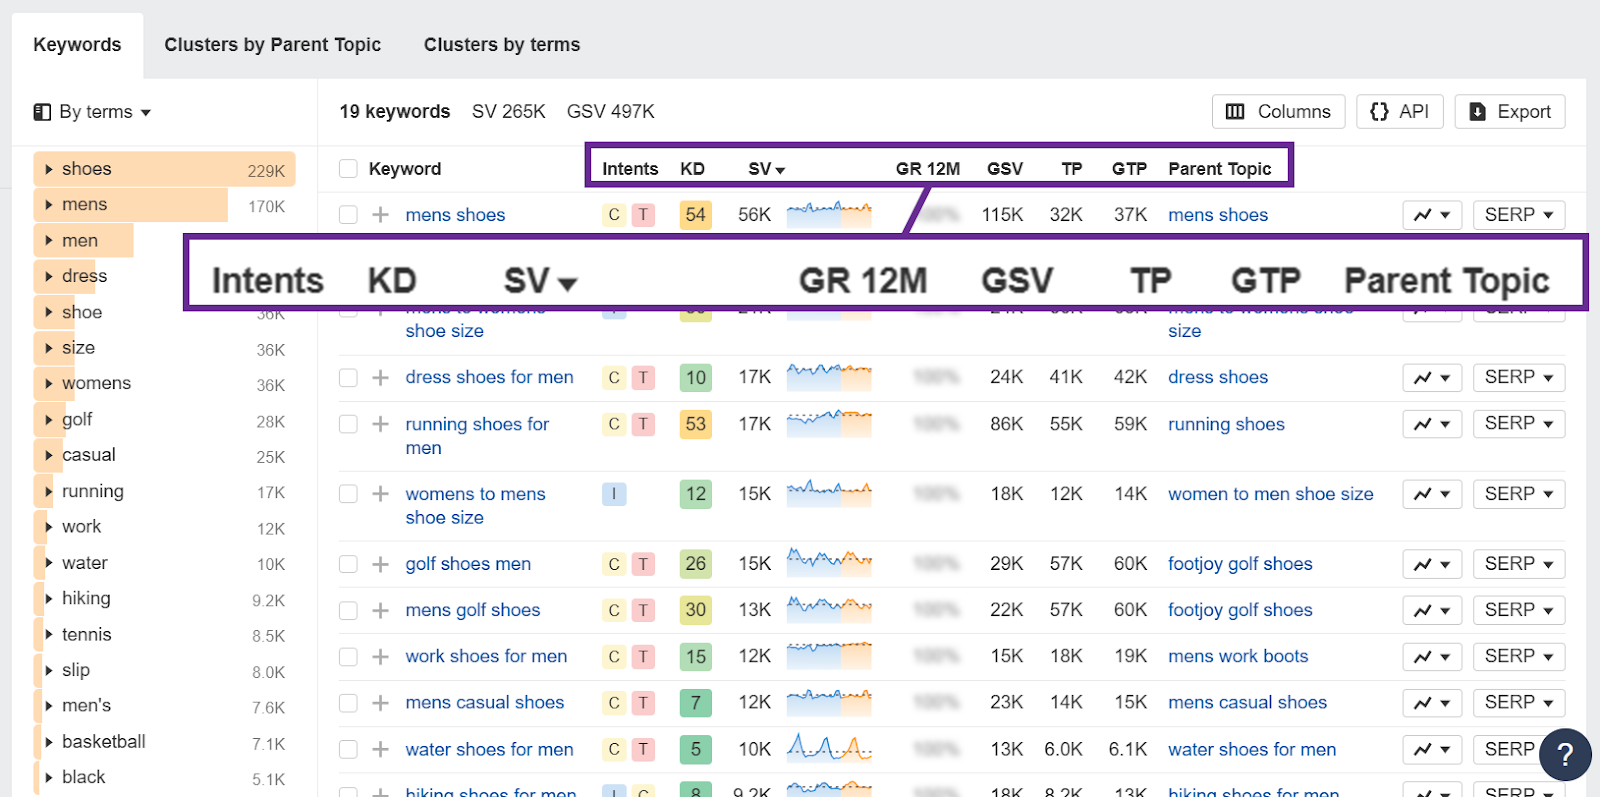The image size is (1600, 797).
Task: Check the 'mens golf shoes' row checkbox
Action: click(x=348, y=610)
